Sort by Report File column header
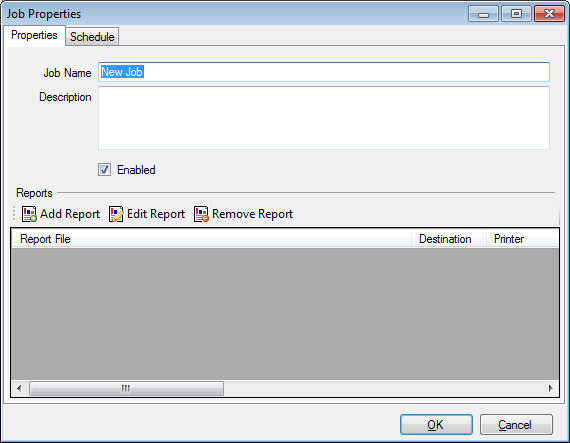This screenshot has height=443, width=570. pyautogui.click(x=211, y=239)
